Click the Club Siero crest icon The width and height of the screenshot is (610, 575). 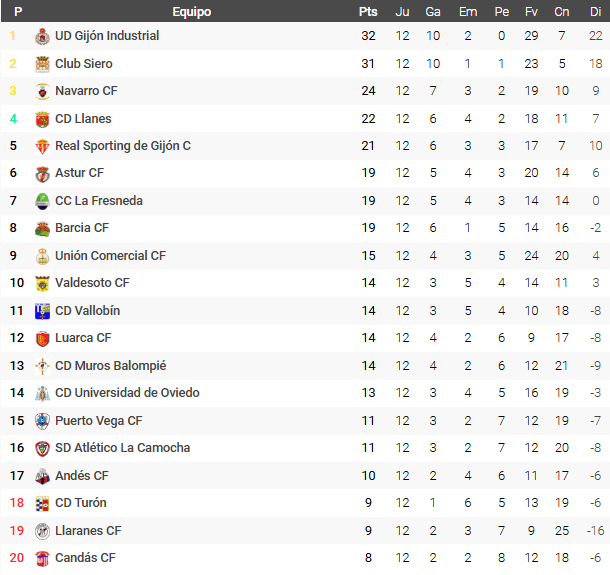pyautogui.click(x=42, y=64)
